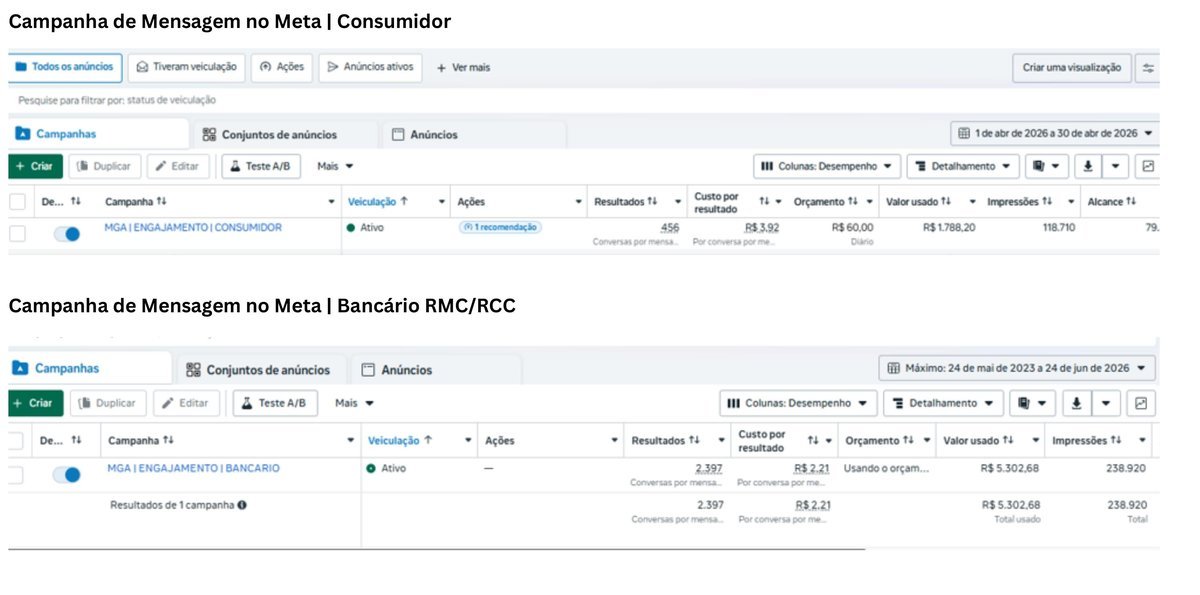Screen dimensions: 1200x595
Task: Open MGA | ENGAJAMENTO | CONSUMIDOR campaign link
Action: click(193, 228)
